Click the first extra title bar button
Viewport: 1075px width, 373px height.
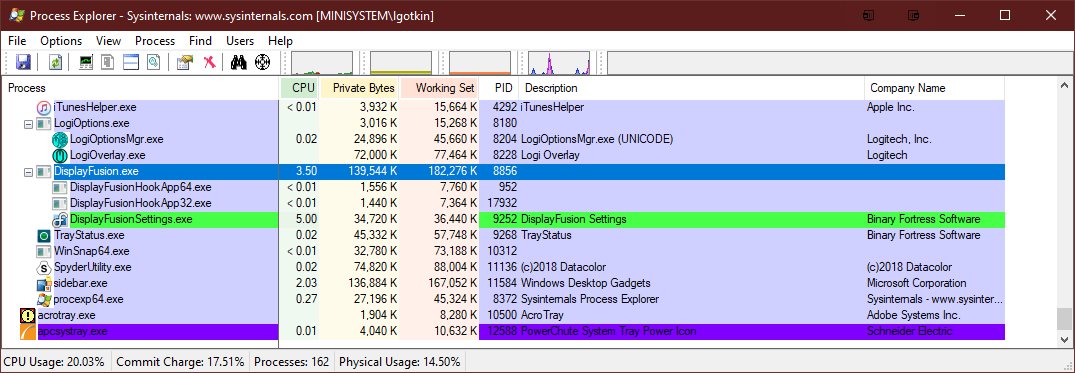click(869, 15)
